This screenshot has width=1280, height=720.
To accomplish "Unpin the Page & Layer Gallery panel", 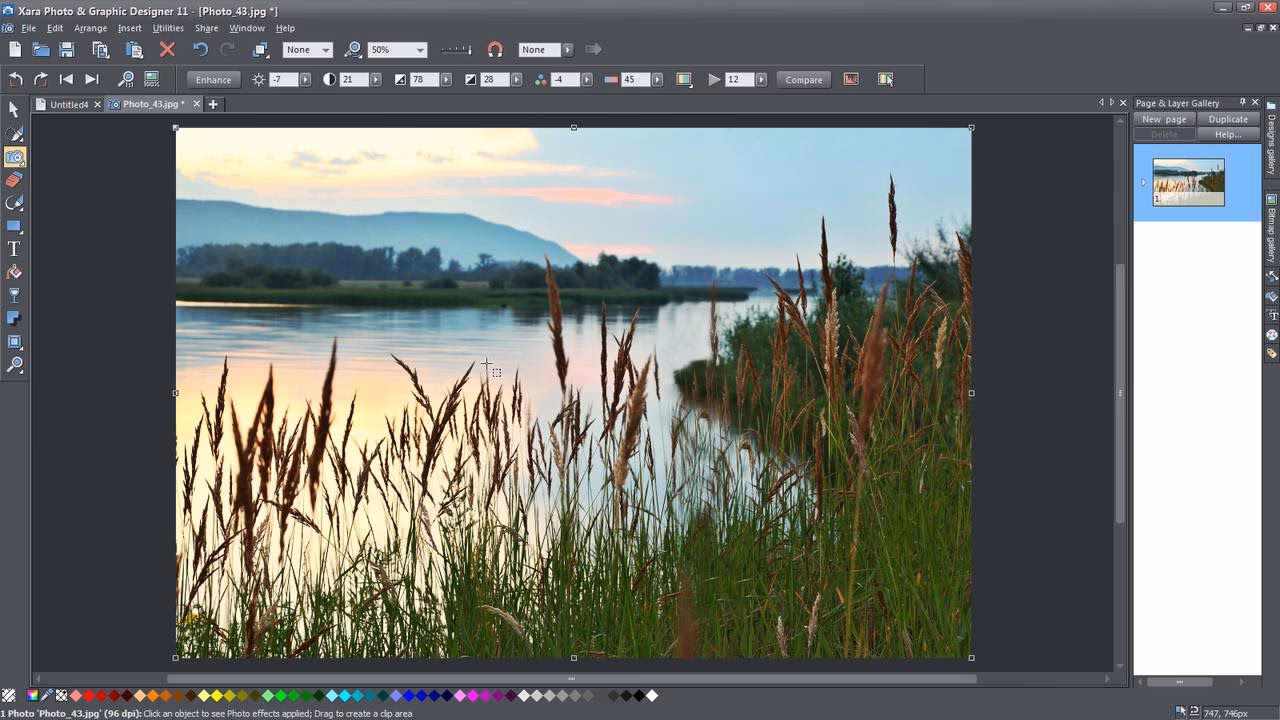I will coord(1244,102).
